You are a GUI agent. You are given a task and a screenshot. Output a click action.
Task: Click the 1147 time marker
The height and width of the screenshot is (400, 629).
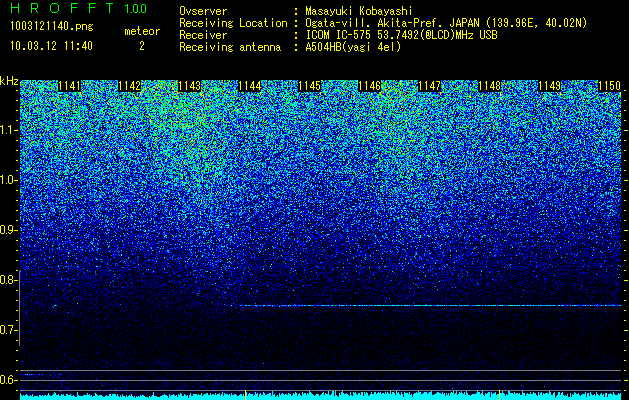430,86
